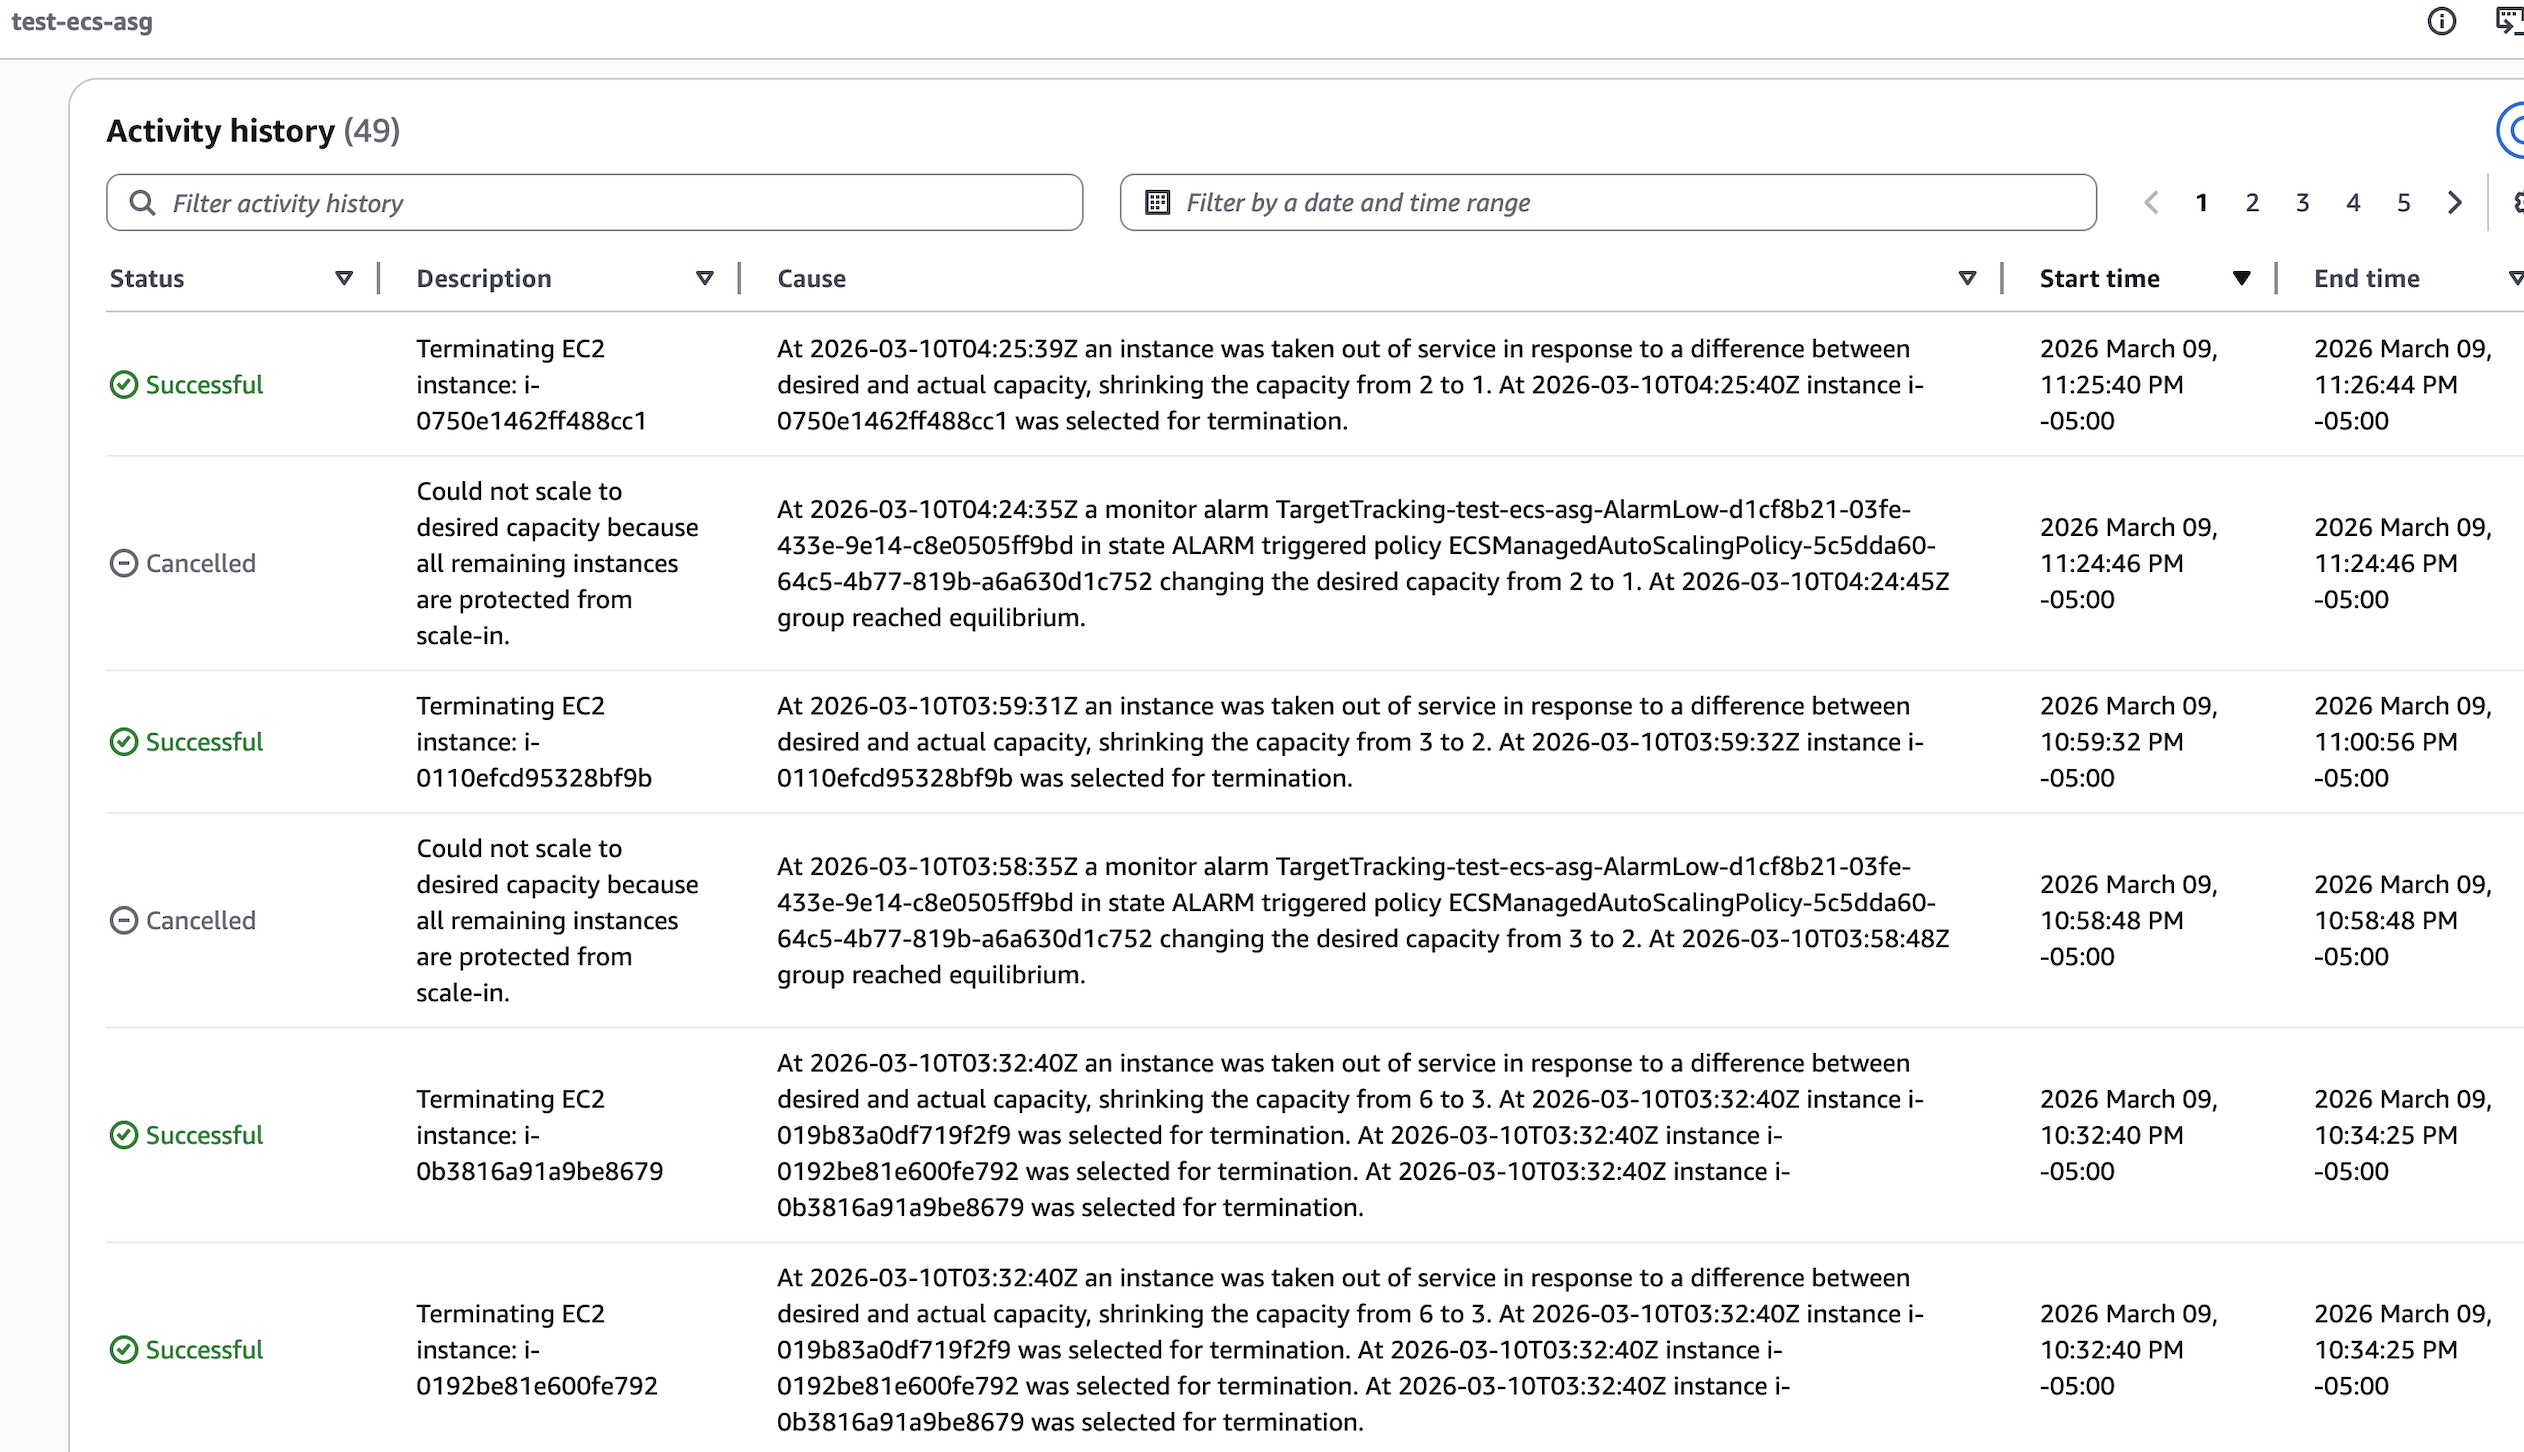Screen dimensions: 2524x1452
Task: Open the Status column filter arrow
Action: (x=344, y=279)
